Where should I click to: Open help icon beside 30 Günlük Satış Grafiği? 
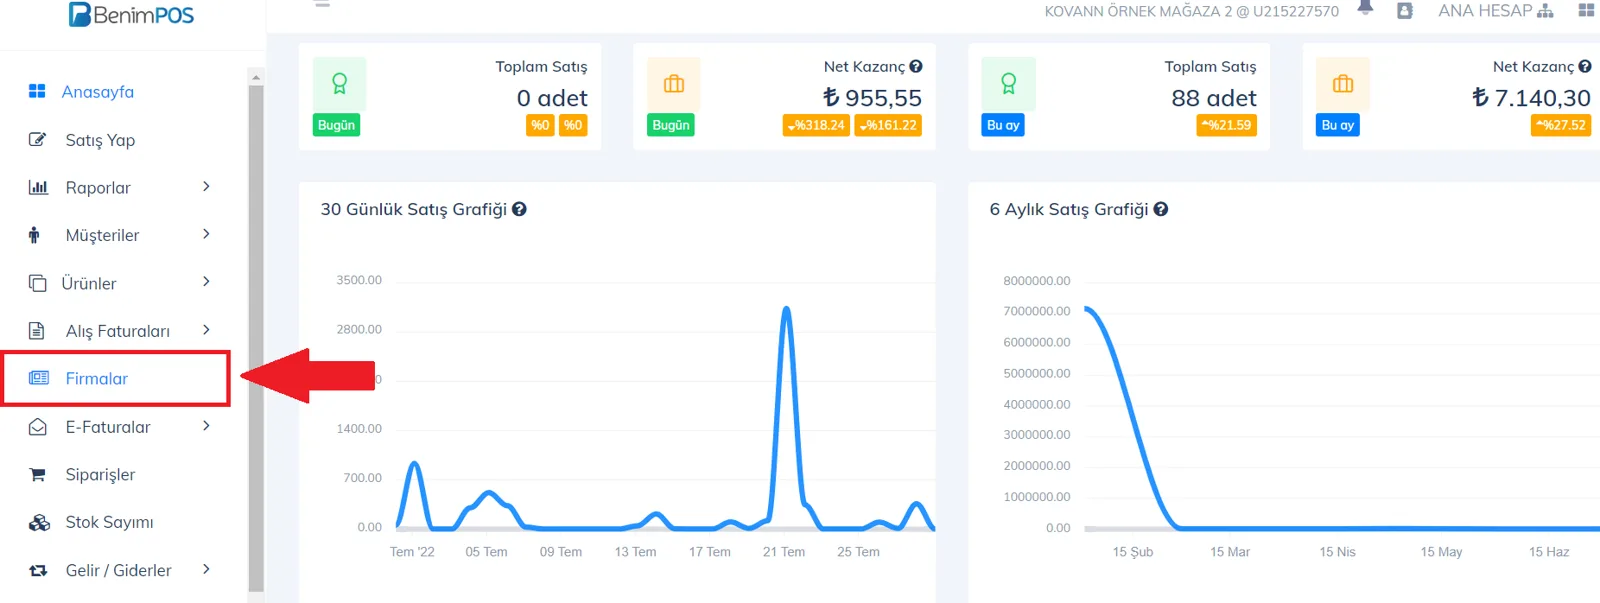click(519, 209)
